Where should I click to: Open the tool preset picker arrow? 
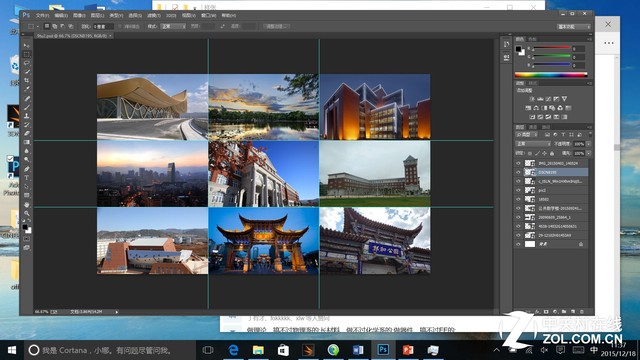[38, 26]
